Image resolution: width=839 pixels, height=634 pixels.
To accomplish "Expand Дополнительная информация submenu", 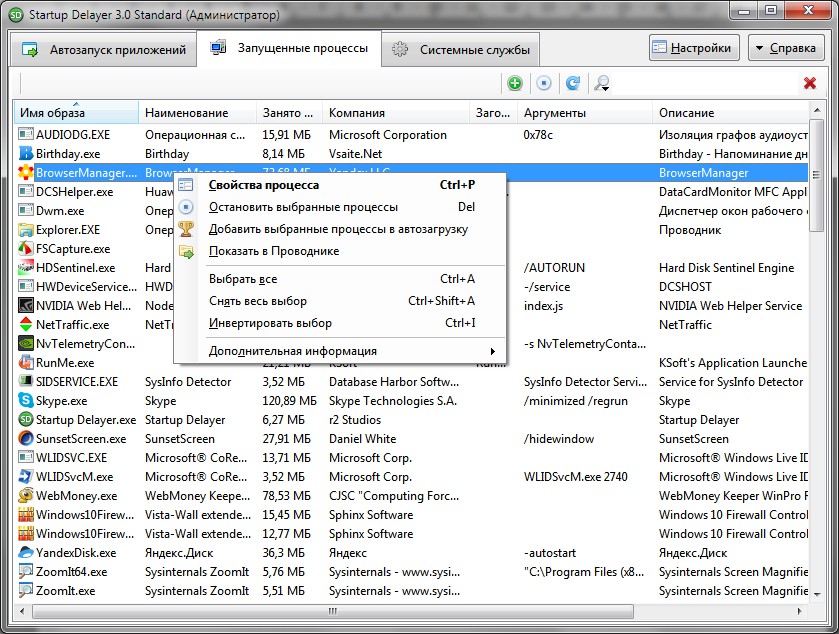I will tap(341, 351).
